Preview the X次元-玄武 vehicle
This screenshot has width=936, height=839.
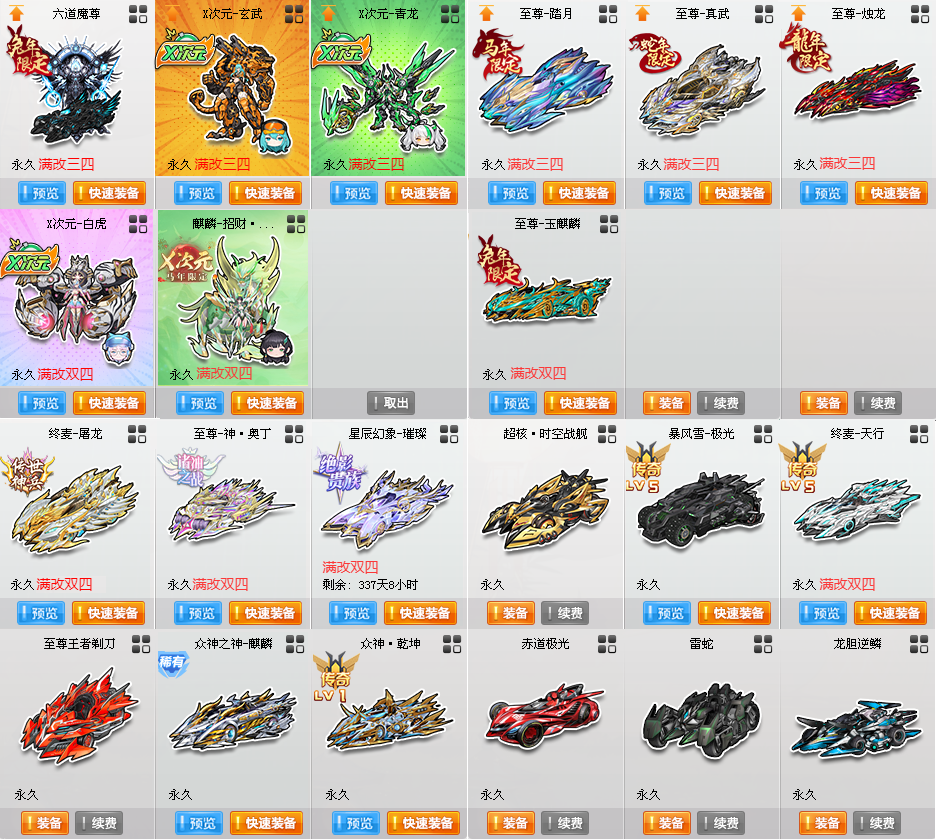[x=198, y=193]
